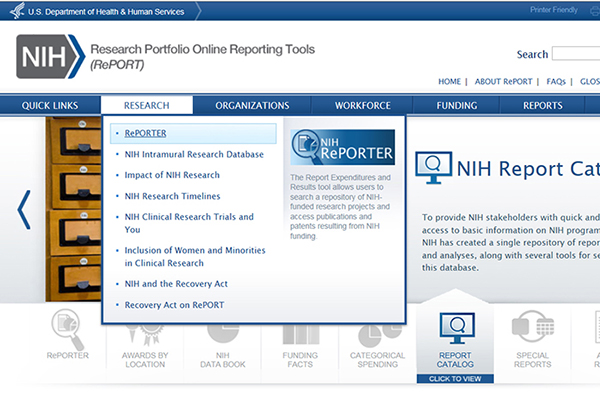Open the Quick Links menu
This screenshot has width=600, height=395.
50,105
